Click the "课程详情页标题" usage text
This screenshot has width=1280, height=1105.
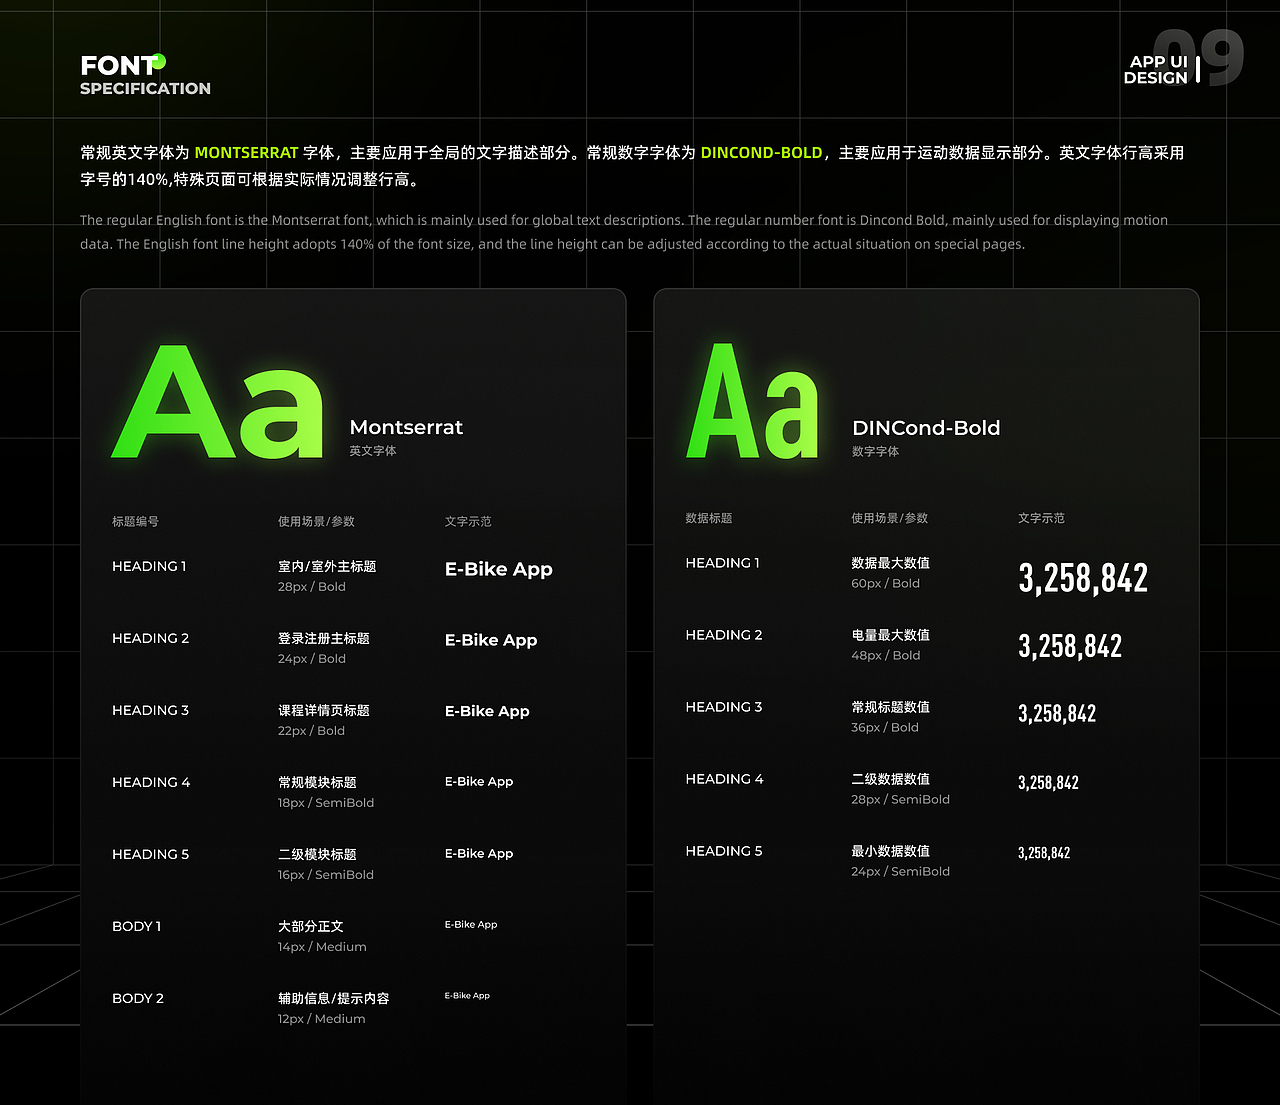pos(324,710)
